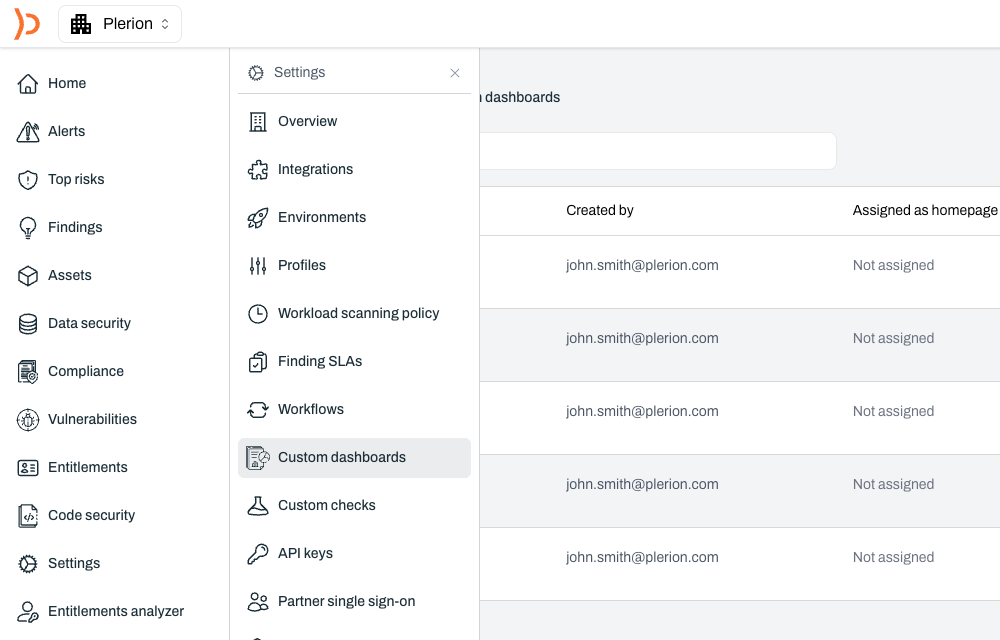Click the Settings gear icon in sidebar
The height and width of the screenshot is (640, 1000).
pyautogui.click(x=27, y=564)
